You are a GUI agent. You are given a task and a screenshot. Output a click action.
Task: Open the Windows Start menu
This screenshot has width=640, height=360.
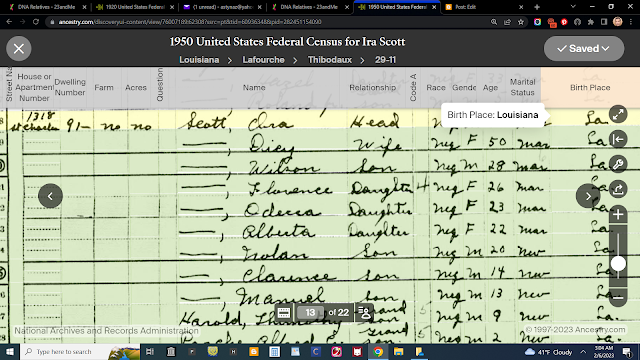(x=9, y=352)
